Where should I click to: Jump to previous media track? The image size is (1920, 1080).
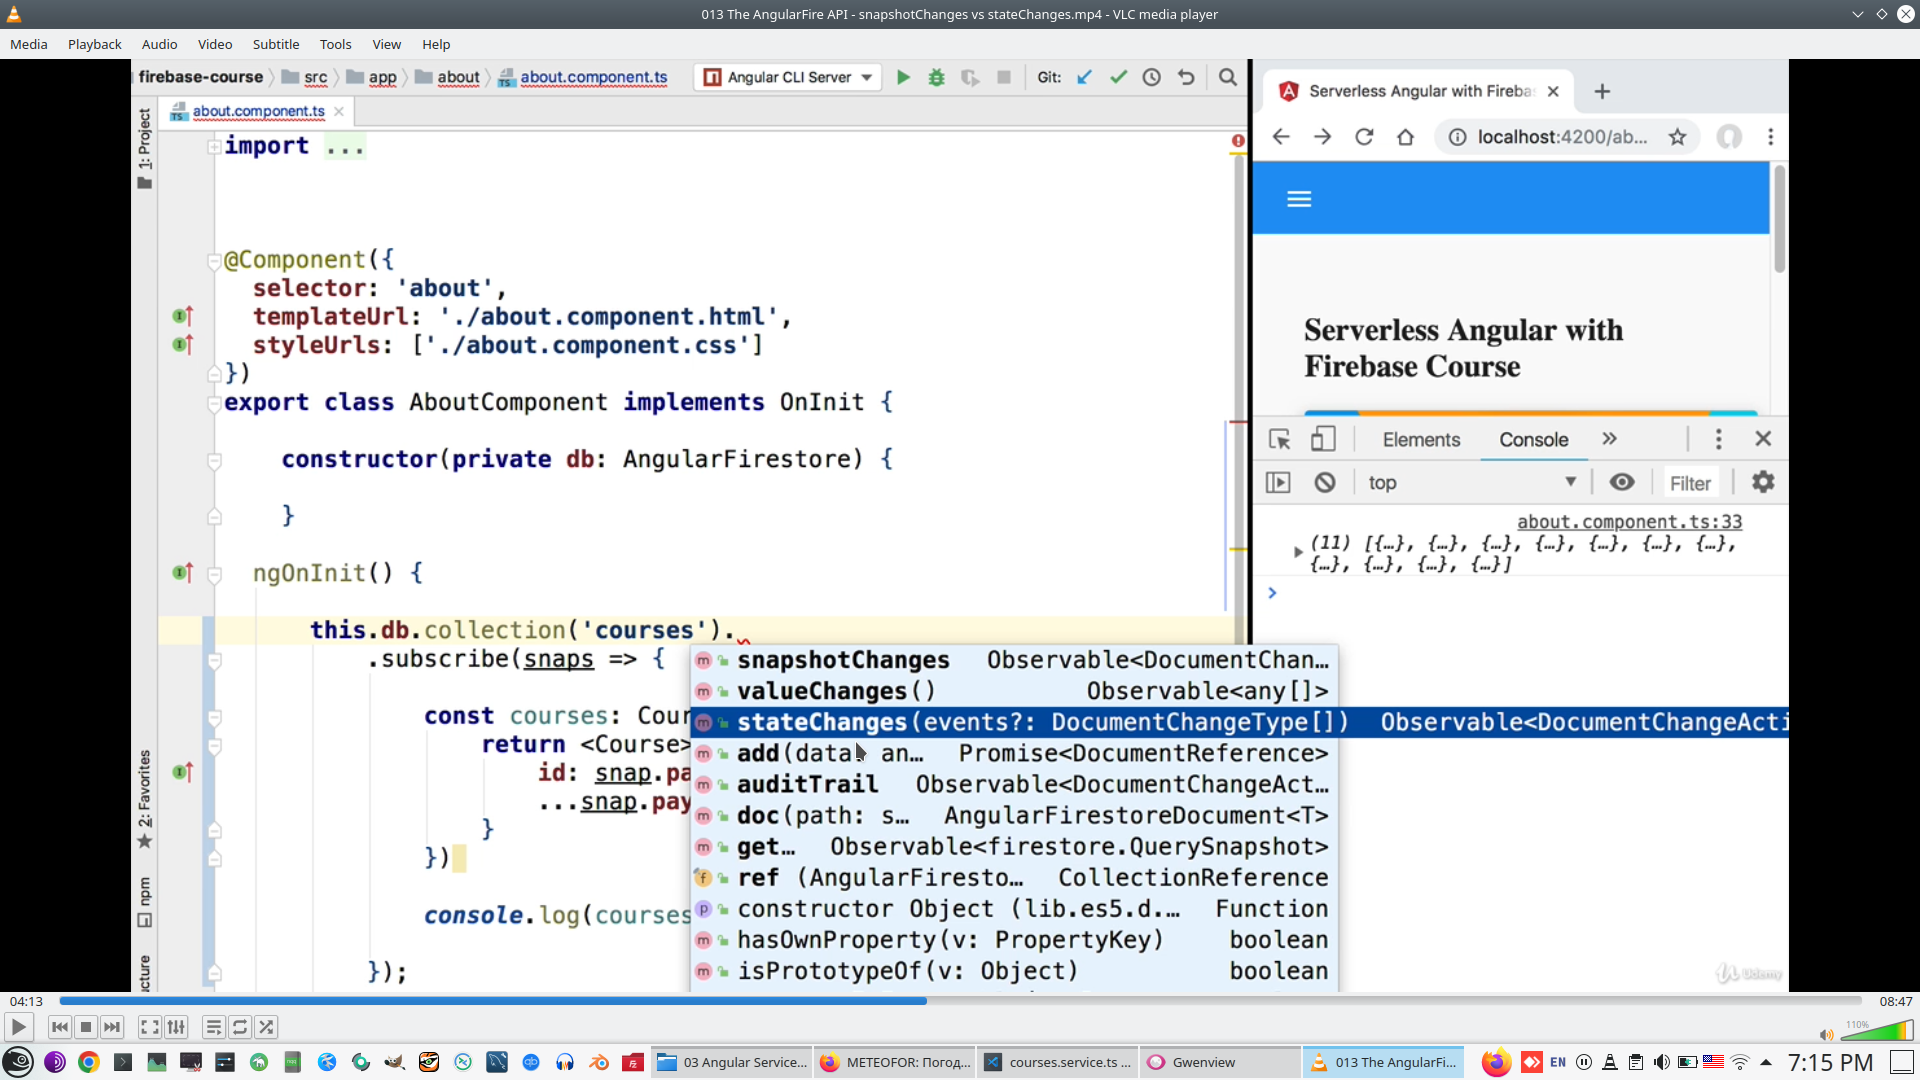click(x=60, y=1027)
